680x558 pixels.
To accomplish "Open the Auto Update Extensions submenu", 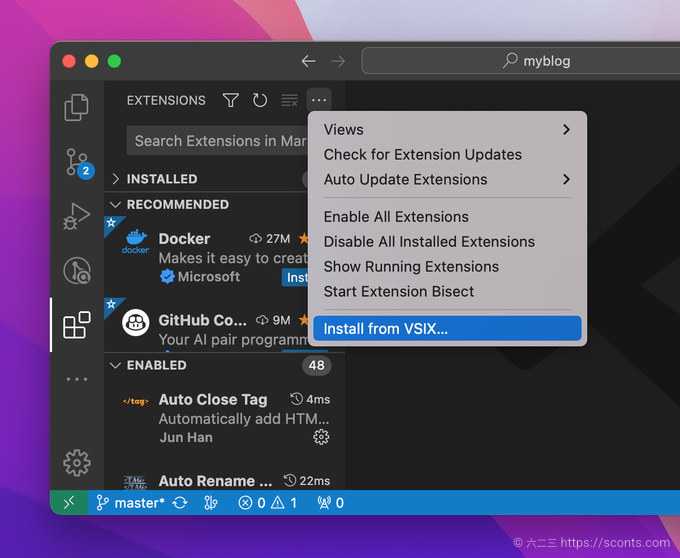I will (447, 179).
